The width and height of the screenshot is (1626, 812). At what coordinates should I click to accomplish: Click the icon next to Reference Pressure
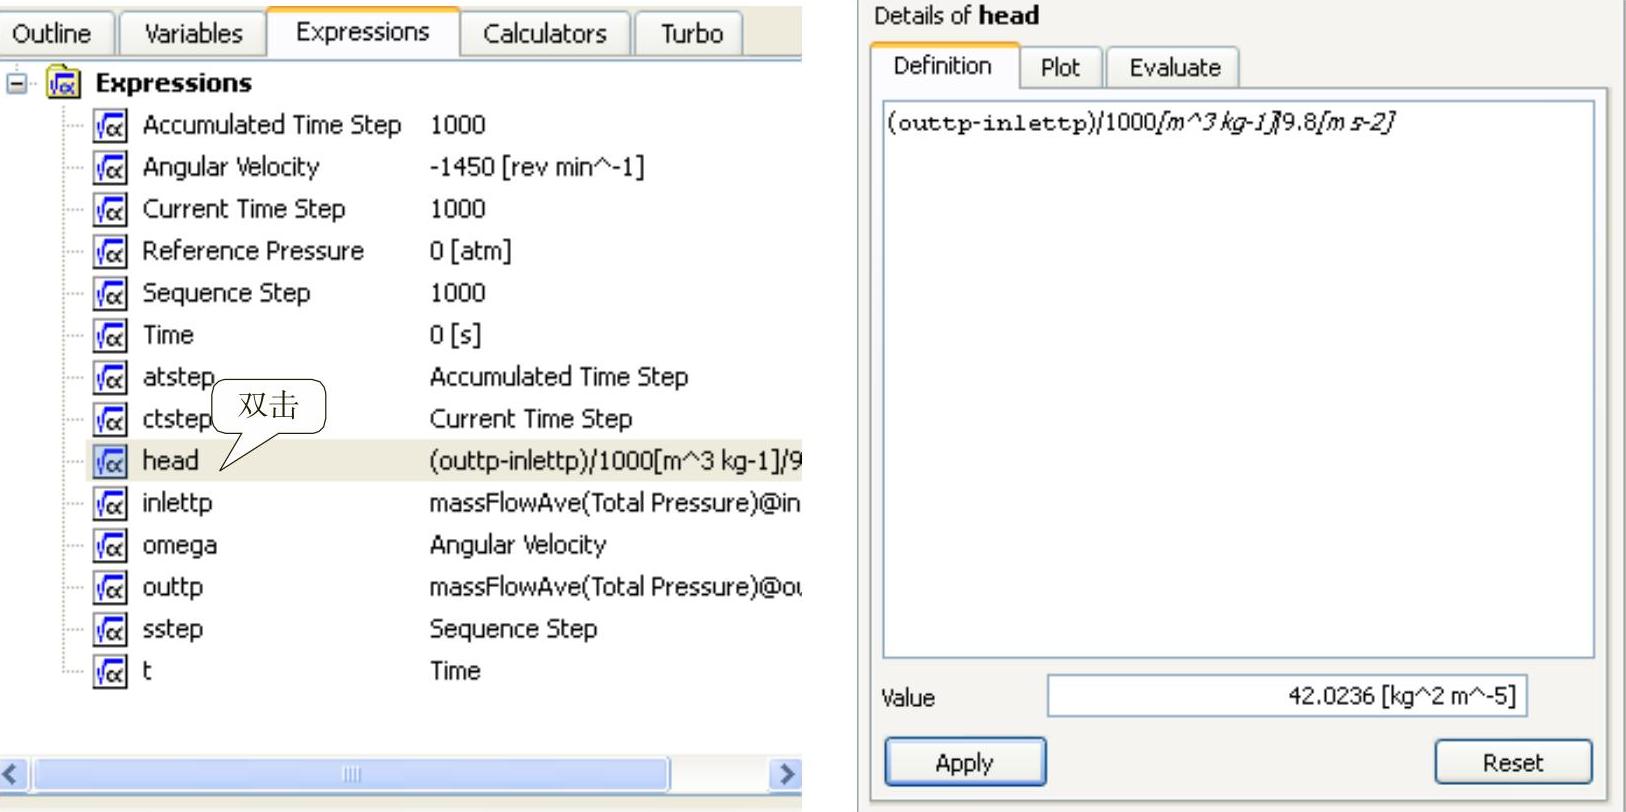tap(110, 251)
